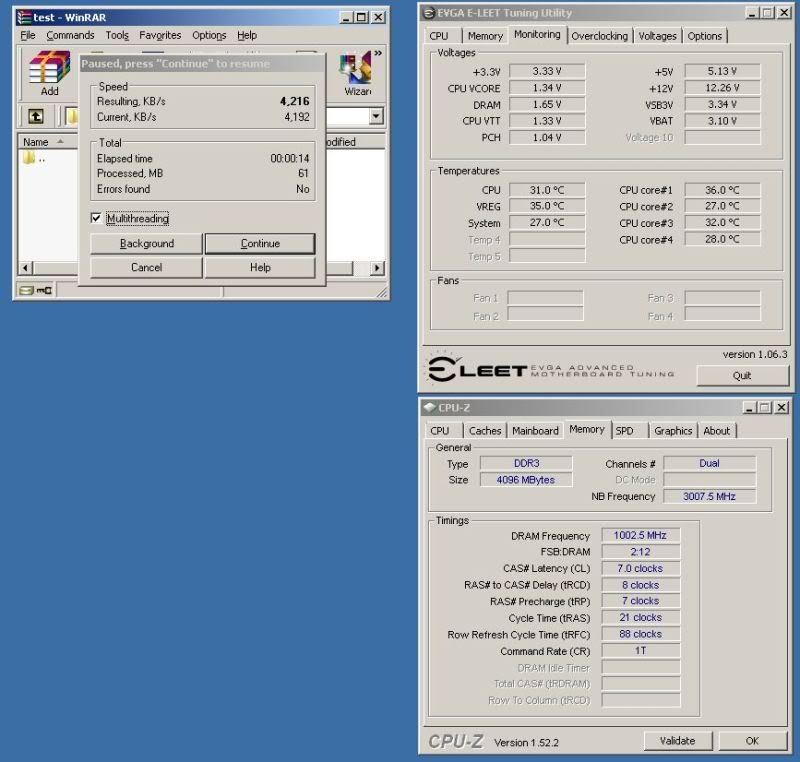Select the Monitoring tab in E-LEET
The width and height of the screenshot is (800, 762).
coord(537,35)
